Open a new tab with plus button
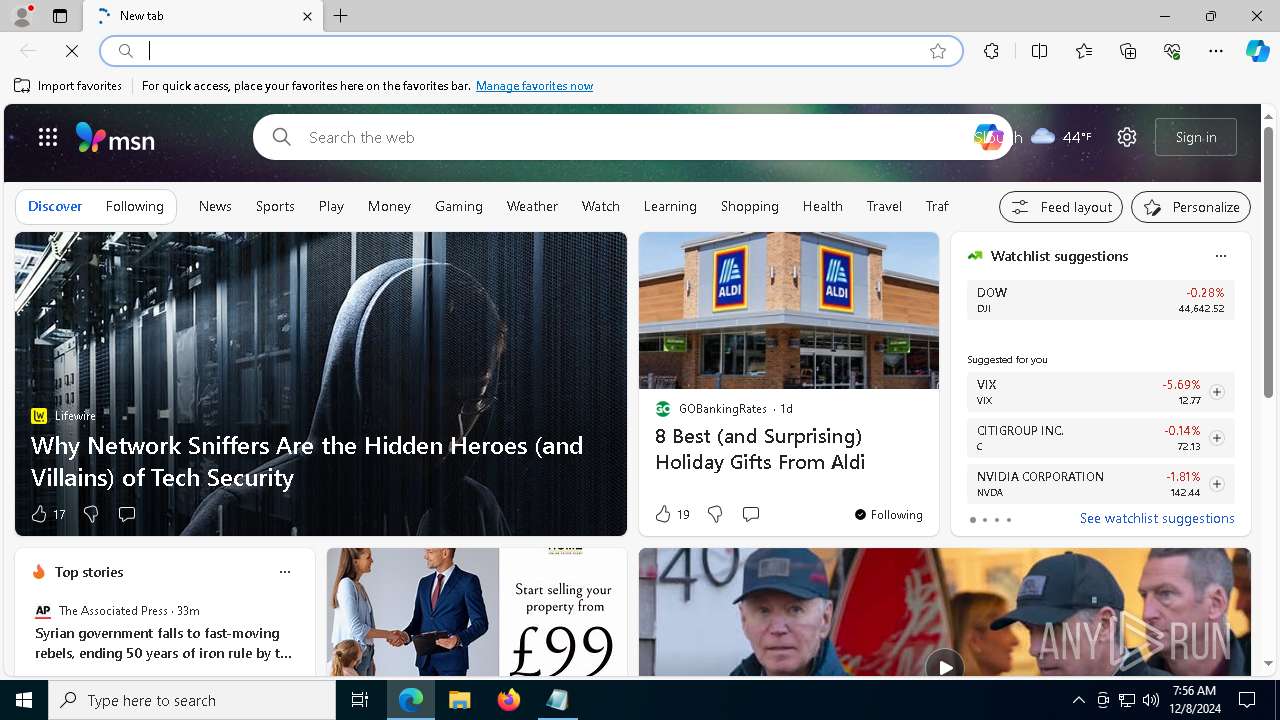 (341, 16)
